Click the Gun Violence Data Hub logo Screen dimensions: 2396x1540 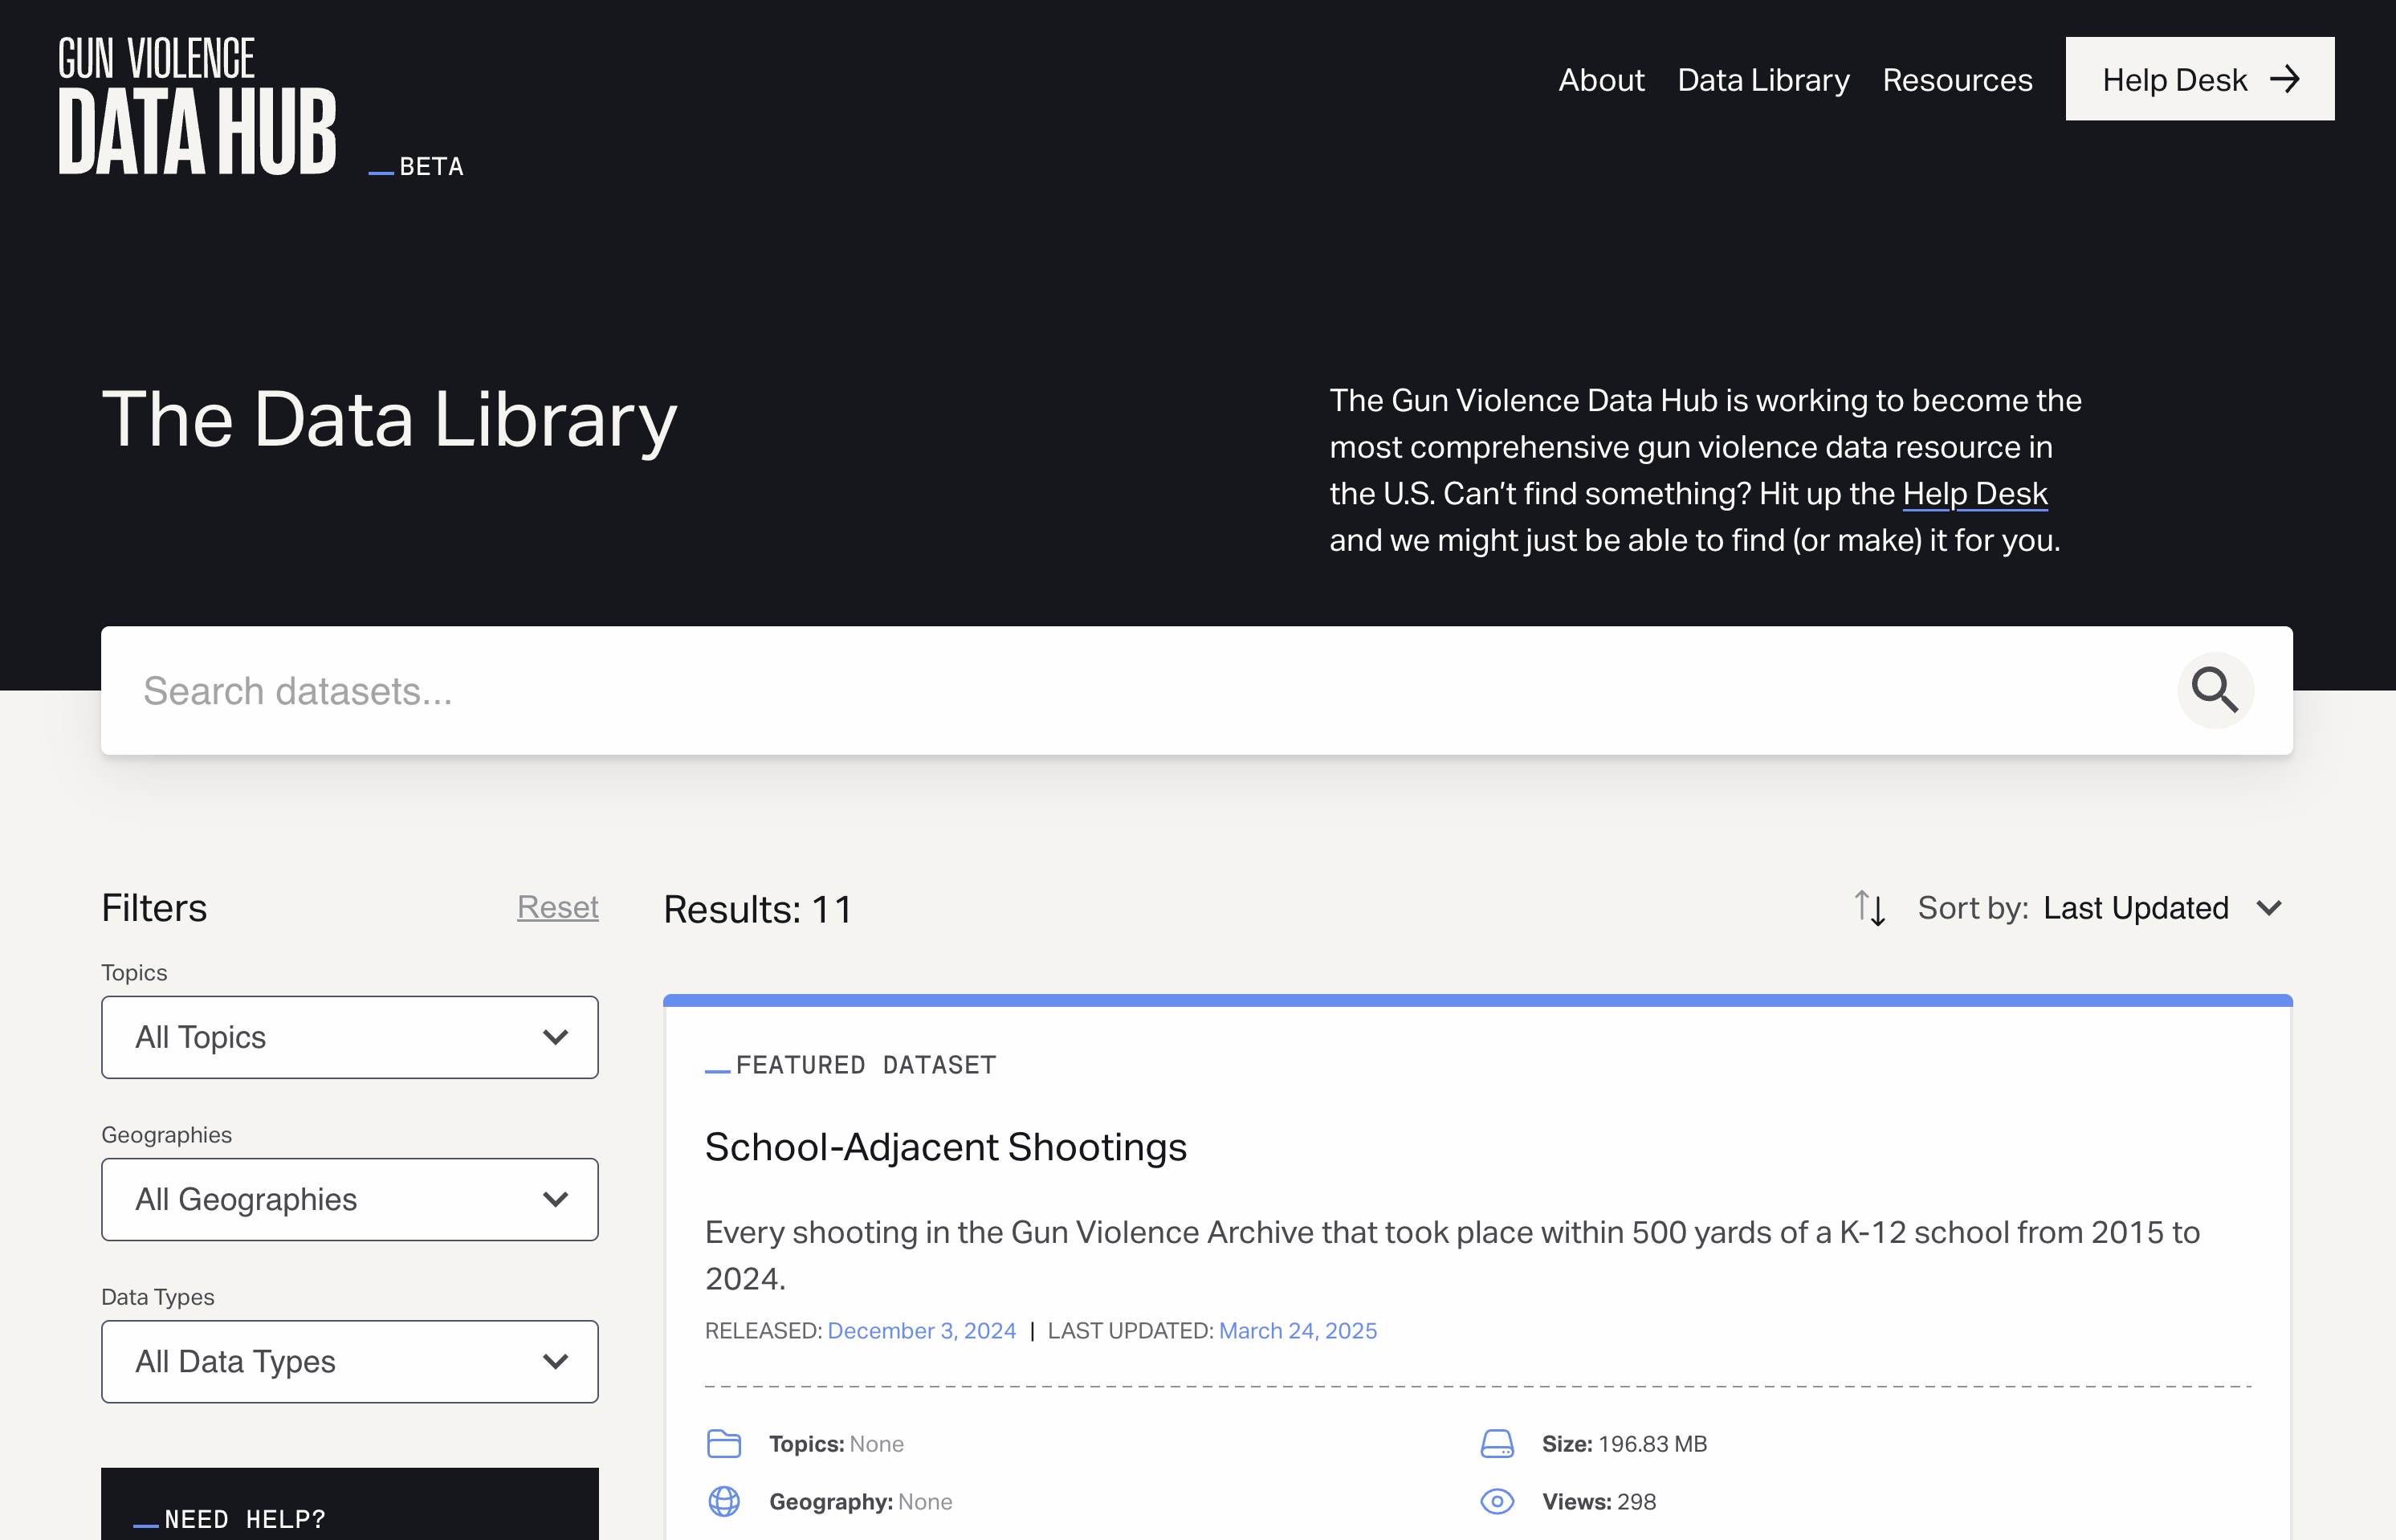(x=198, y=105)
